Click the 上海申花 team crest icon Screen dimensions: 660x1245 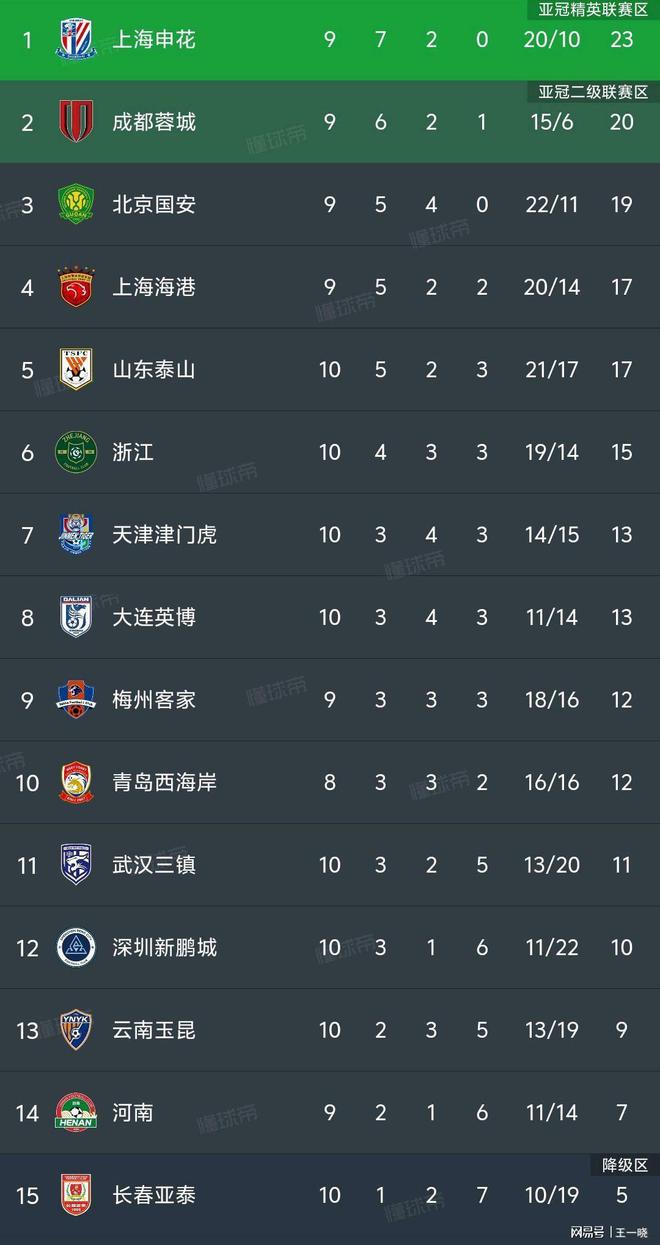(x=76, y=40)
